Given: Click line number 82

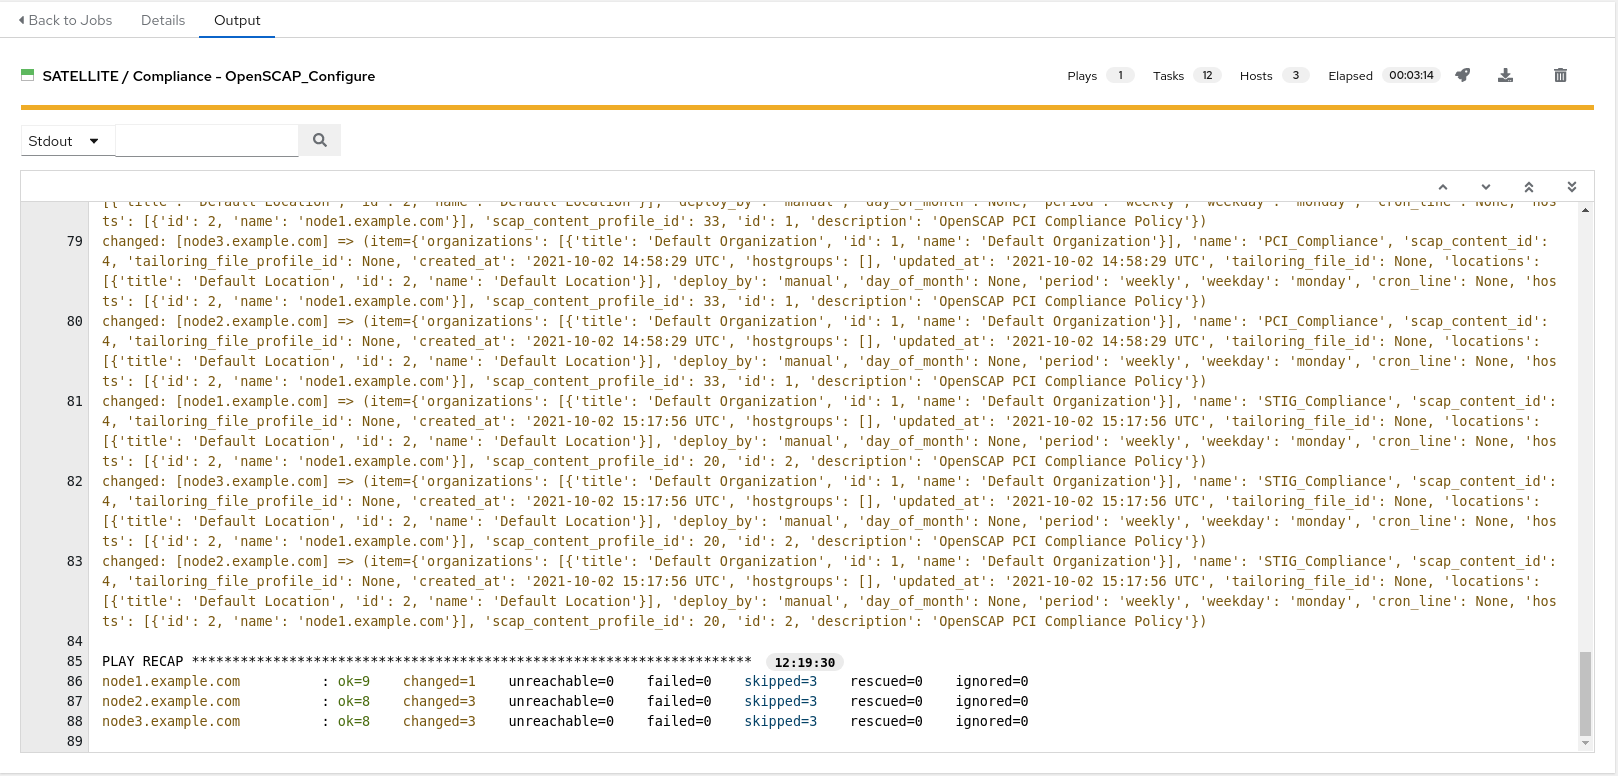Looking at the screenshot, I should click(75, 481).
